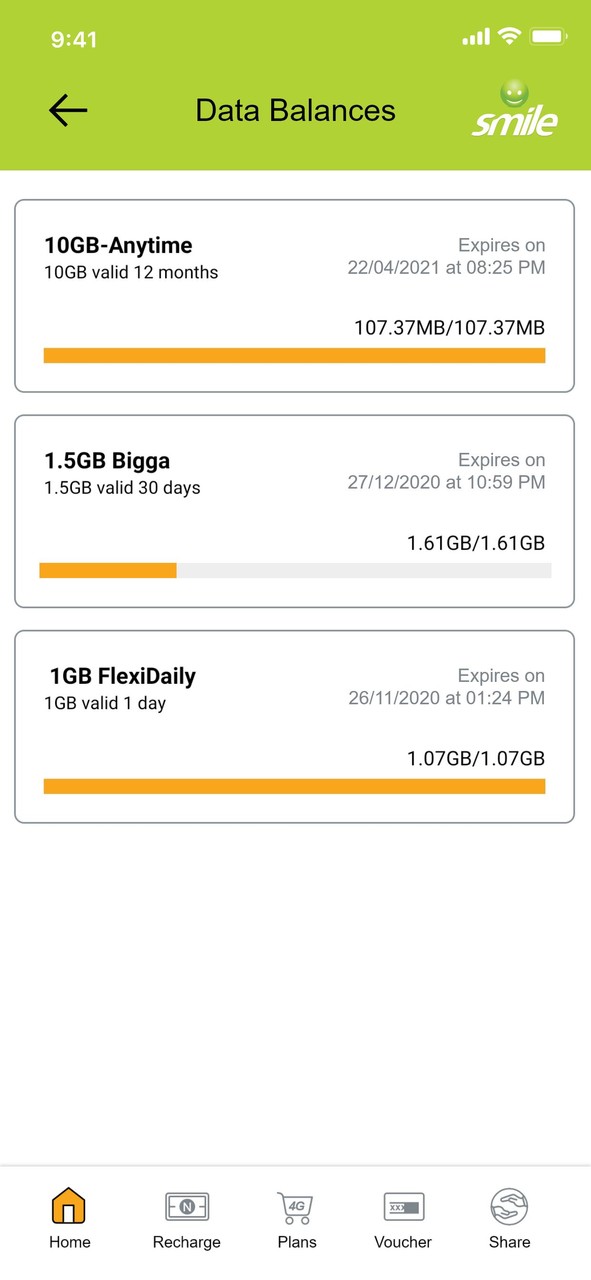Click the 10GB-Anytime orange usage bar
The height and width of the screenshot is (1280, 591).
coord(295,355)
